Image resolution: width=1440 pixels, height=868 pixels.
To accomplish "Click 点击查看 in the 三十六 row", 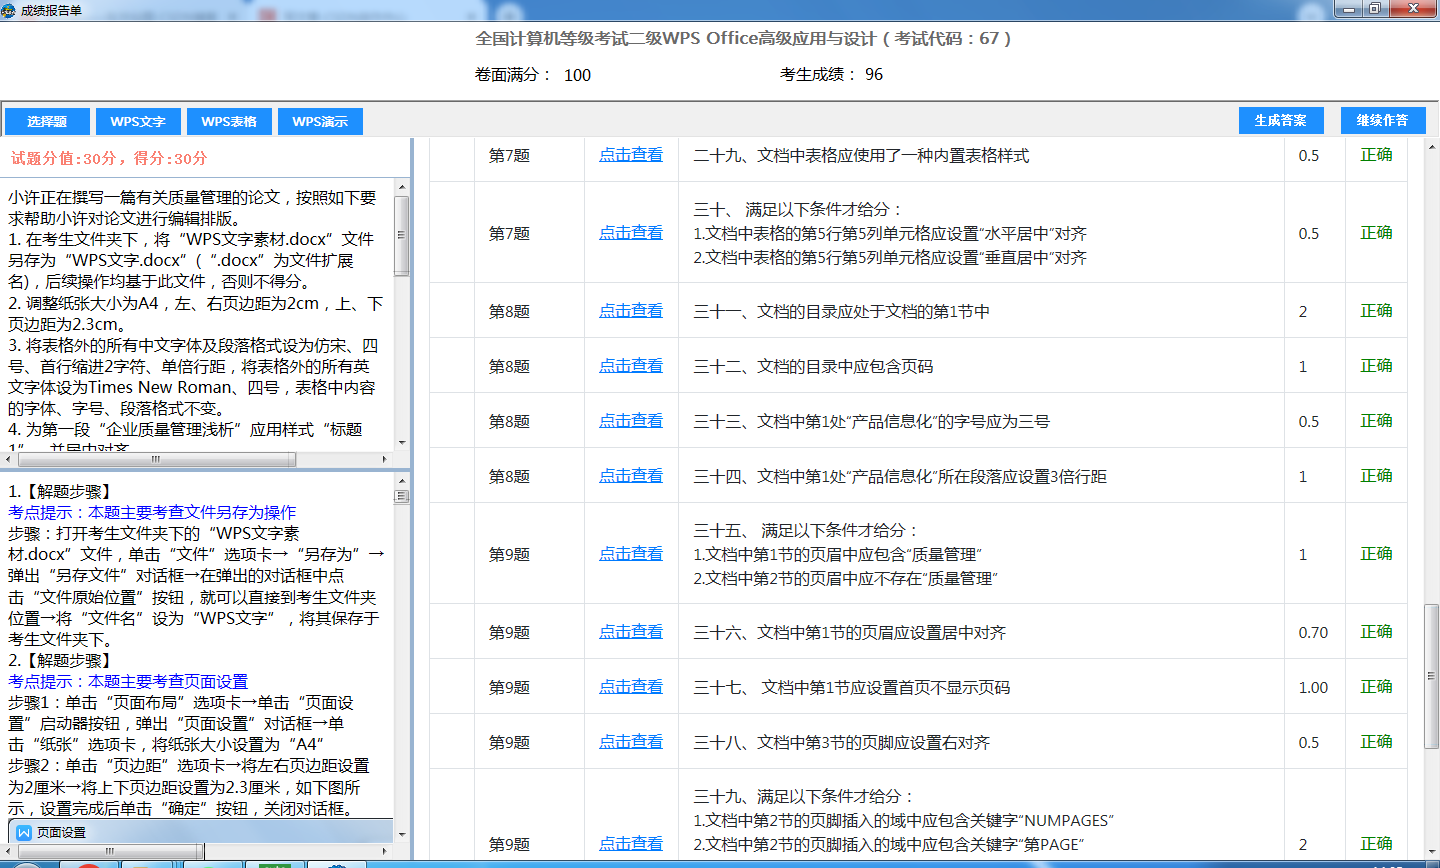I will pyautogui.click(x=631, y=632).
